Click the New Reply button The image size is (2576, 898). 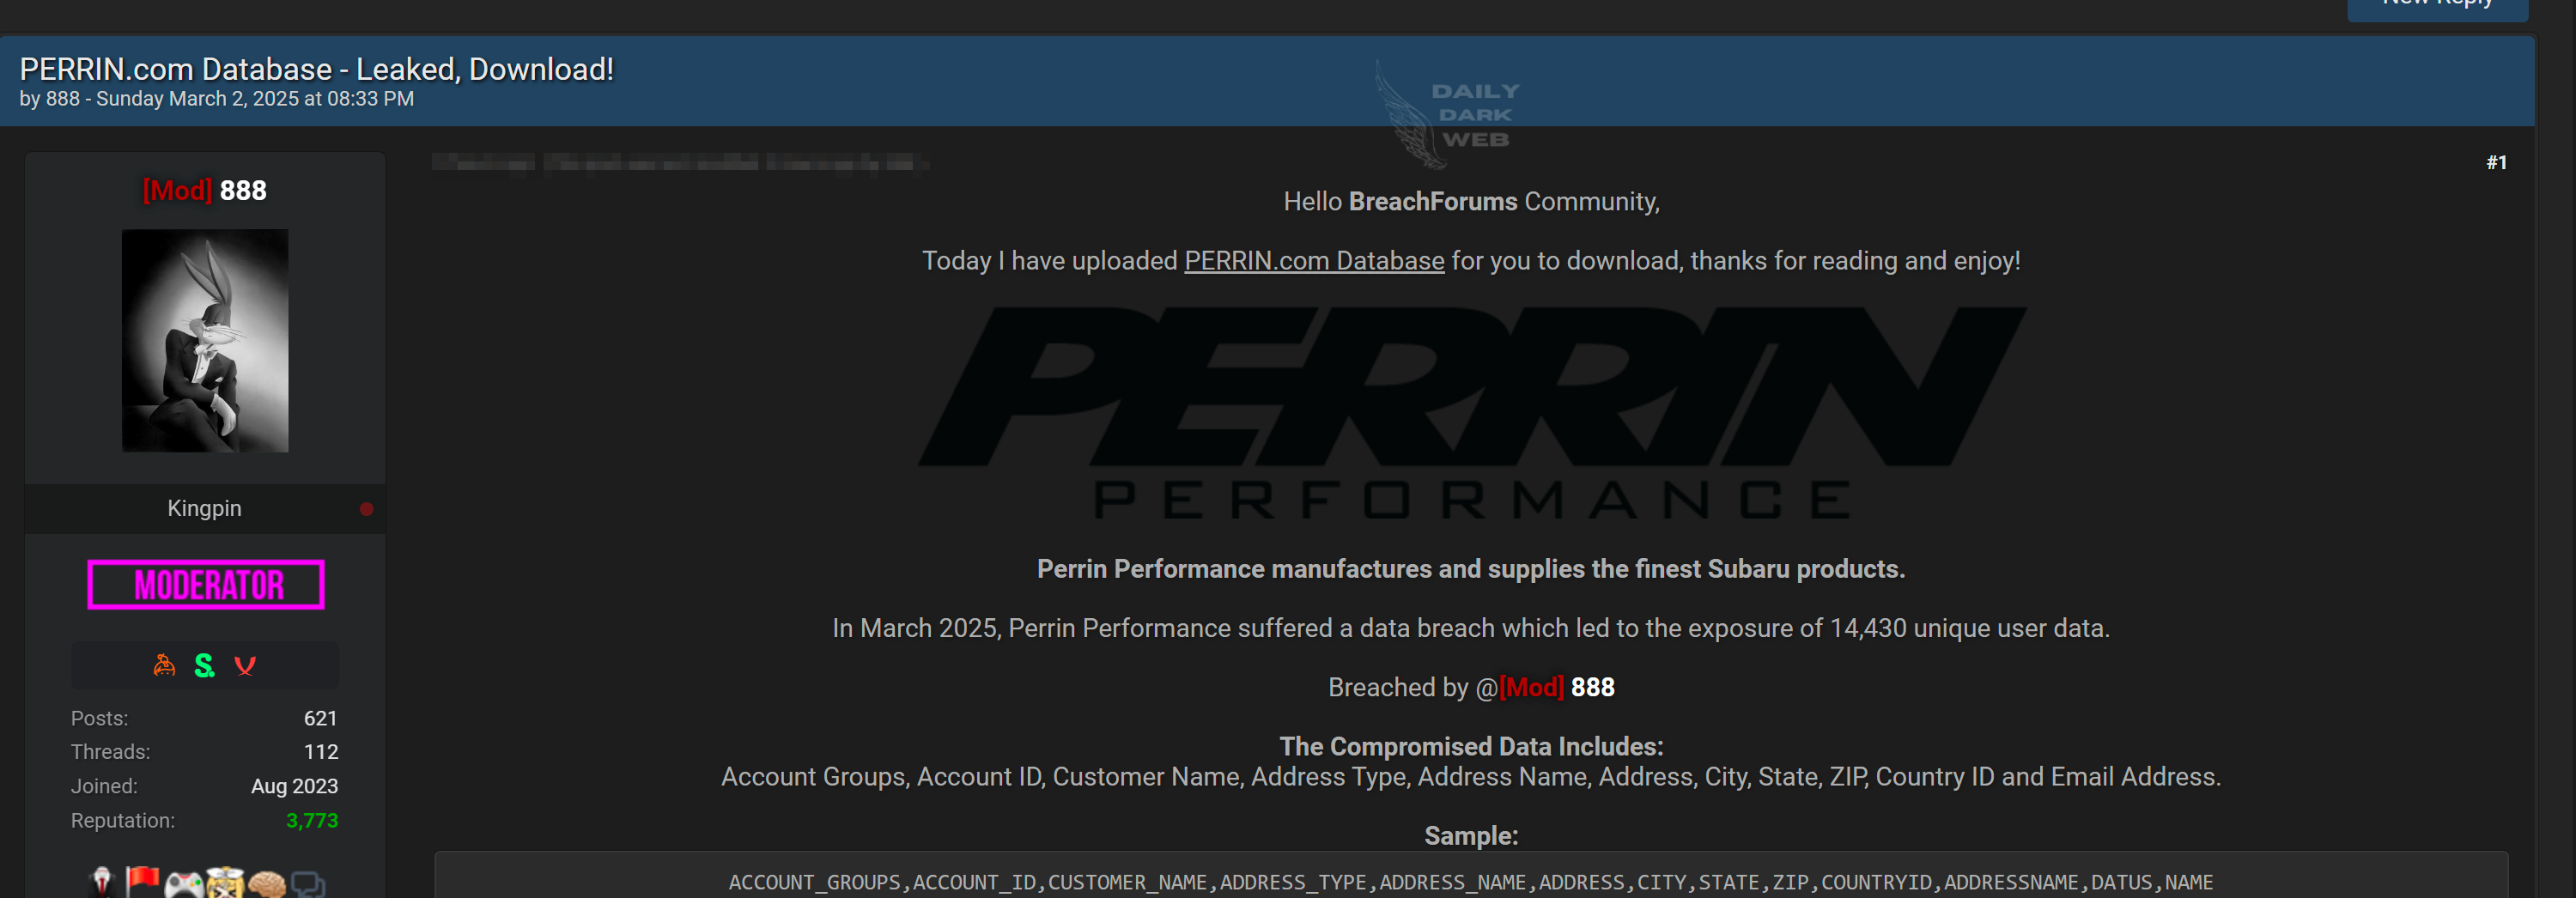pos(2437,8)
